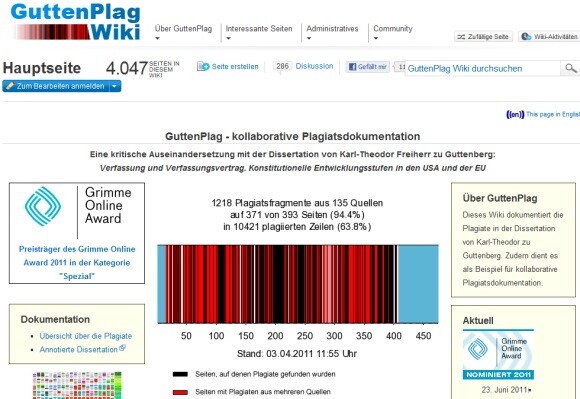The width and height of the screenshot is (580, 399).
Task: Click the Facebook Gefällt mir button
Action: (368, 67)
